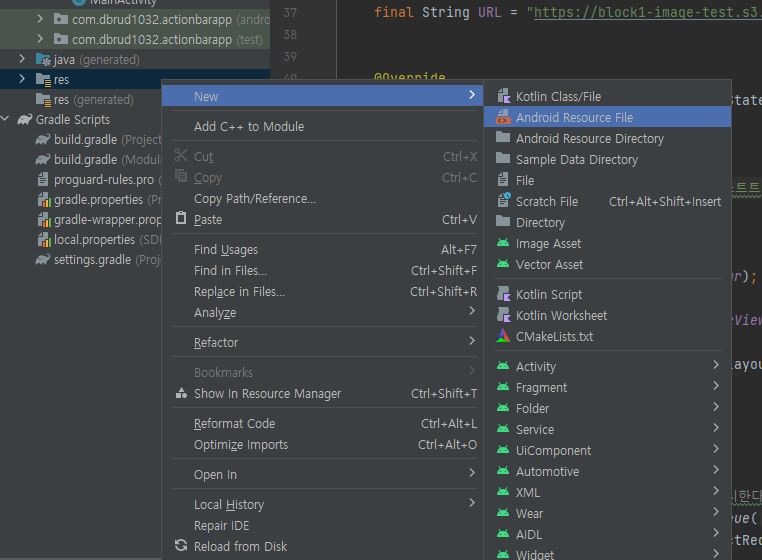
Task: Click the Image Asset android icon
Action: [503, 243]
